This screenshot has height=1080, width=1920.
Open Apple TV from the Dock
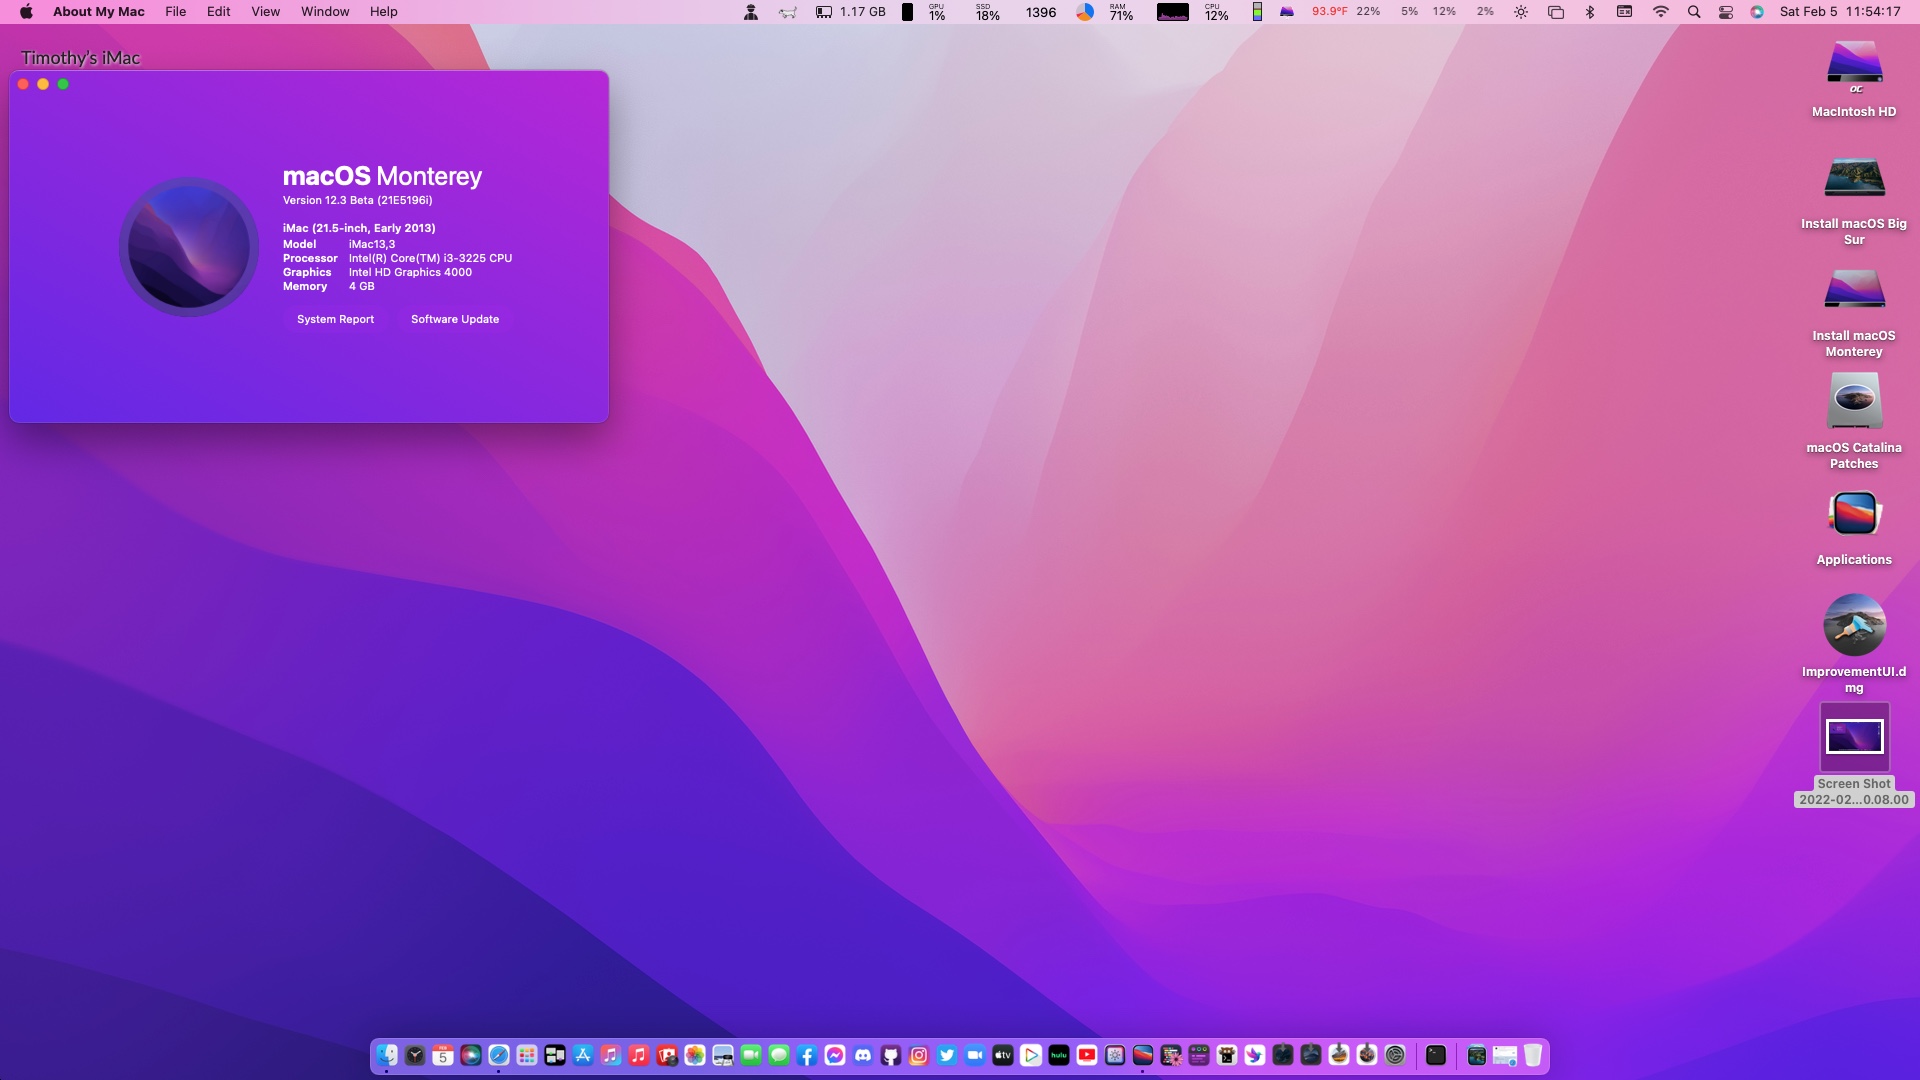pyautogui.click(x=1003, y=1055)
